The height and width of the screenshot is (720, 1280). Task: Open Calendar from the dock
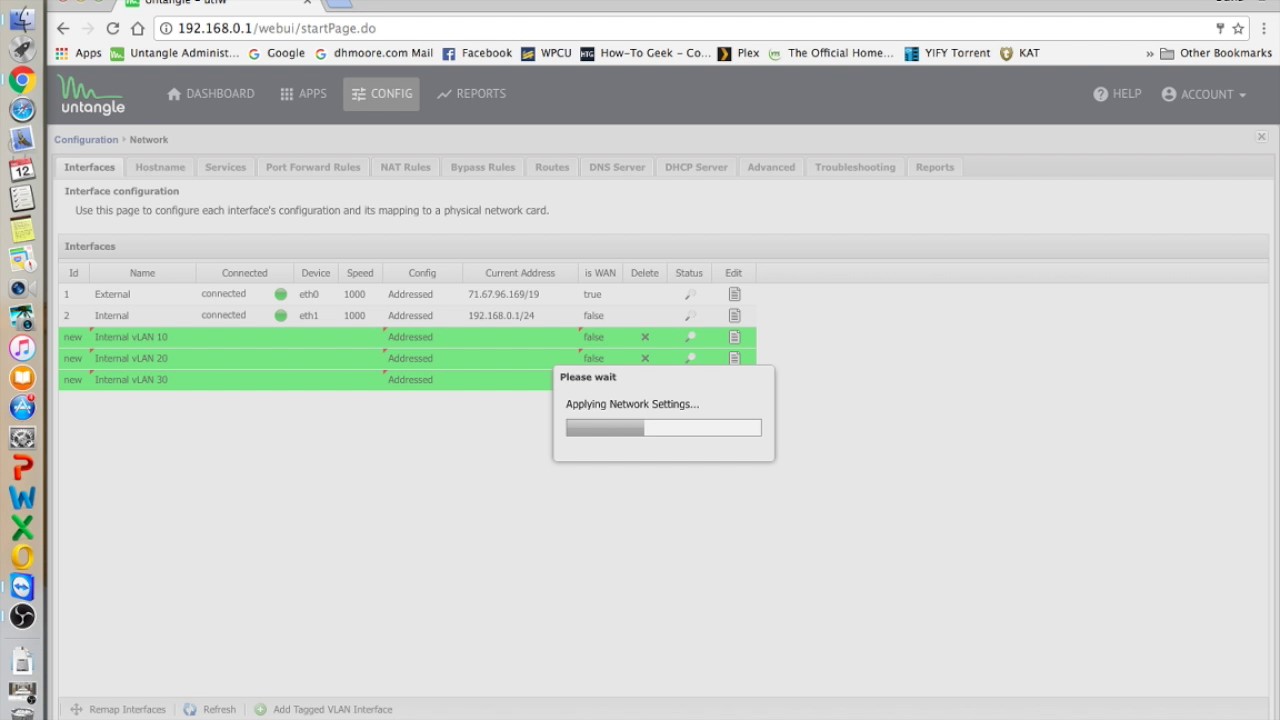pyautogui.click(x=22, y=169)
